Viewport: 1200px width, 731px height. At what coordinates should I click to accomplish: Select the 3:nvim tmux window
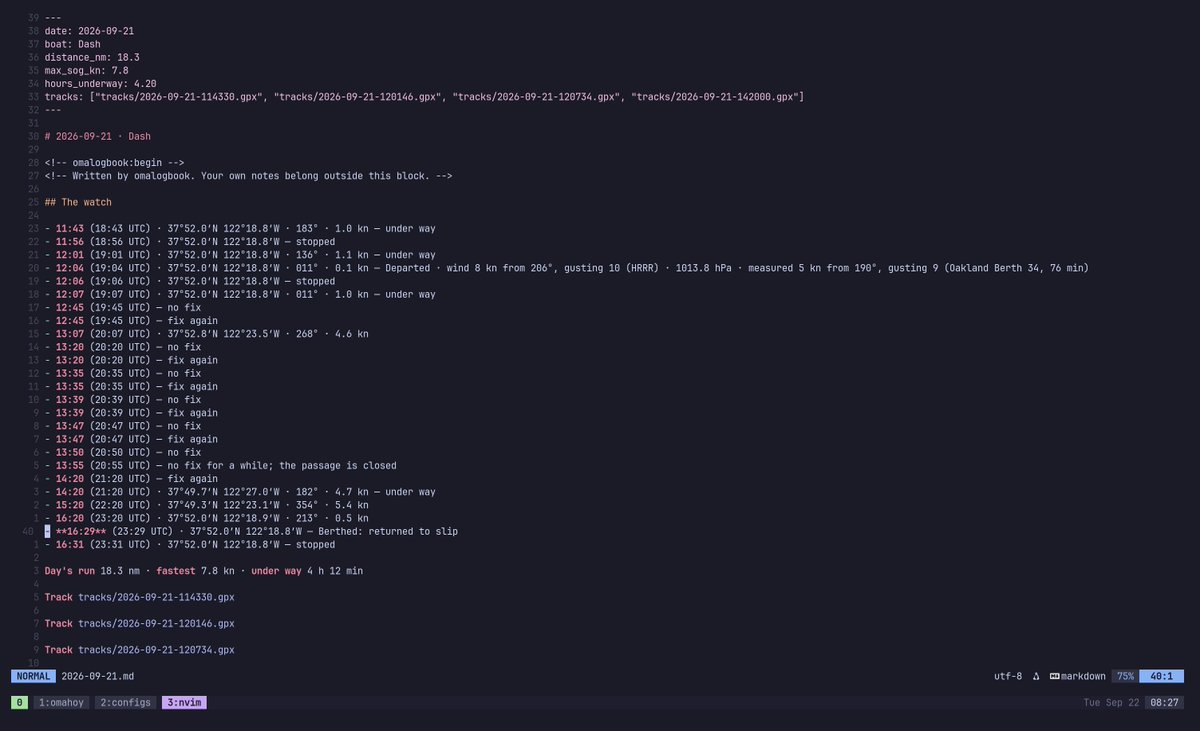point(184,702)
